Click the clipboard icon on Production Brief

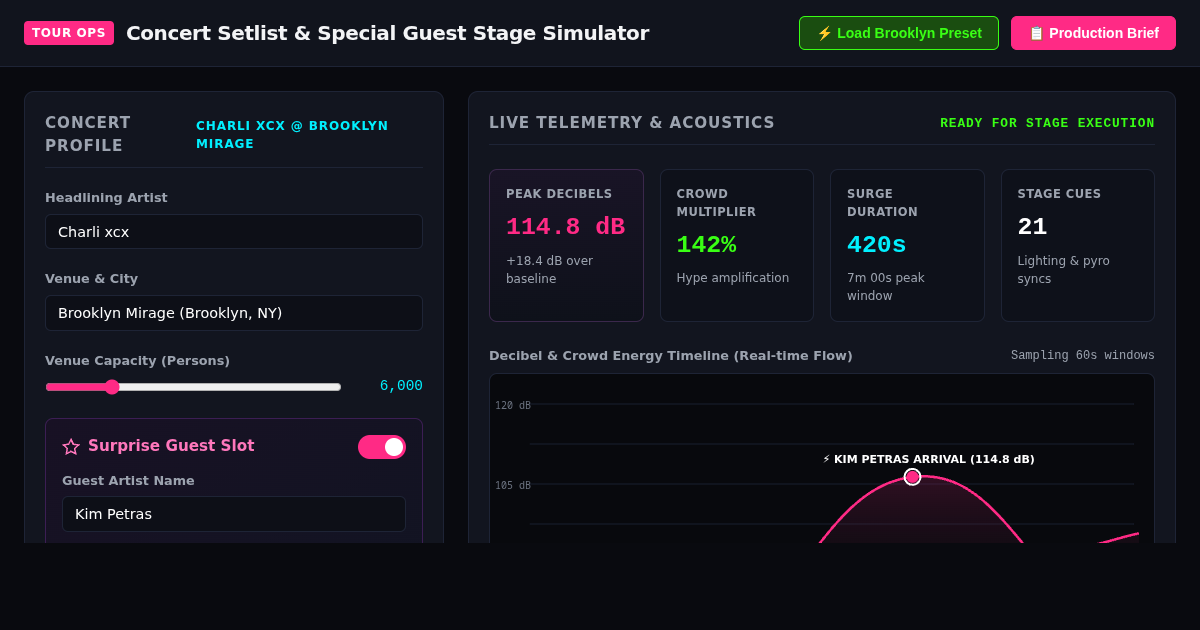tap(1036, 33)
